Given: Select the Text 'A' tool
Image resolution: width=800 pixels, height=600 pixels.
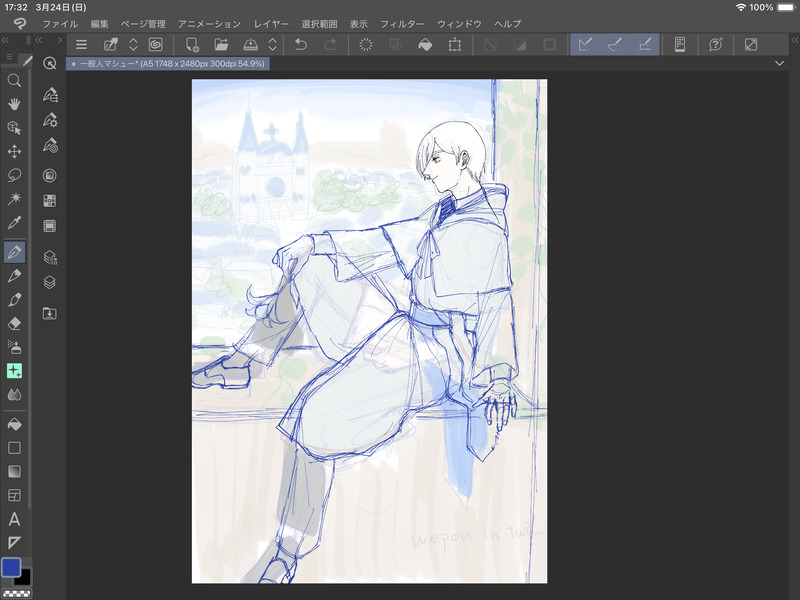Looking at the screenshot, I should [14, 519].
